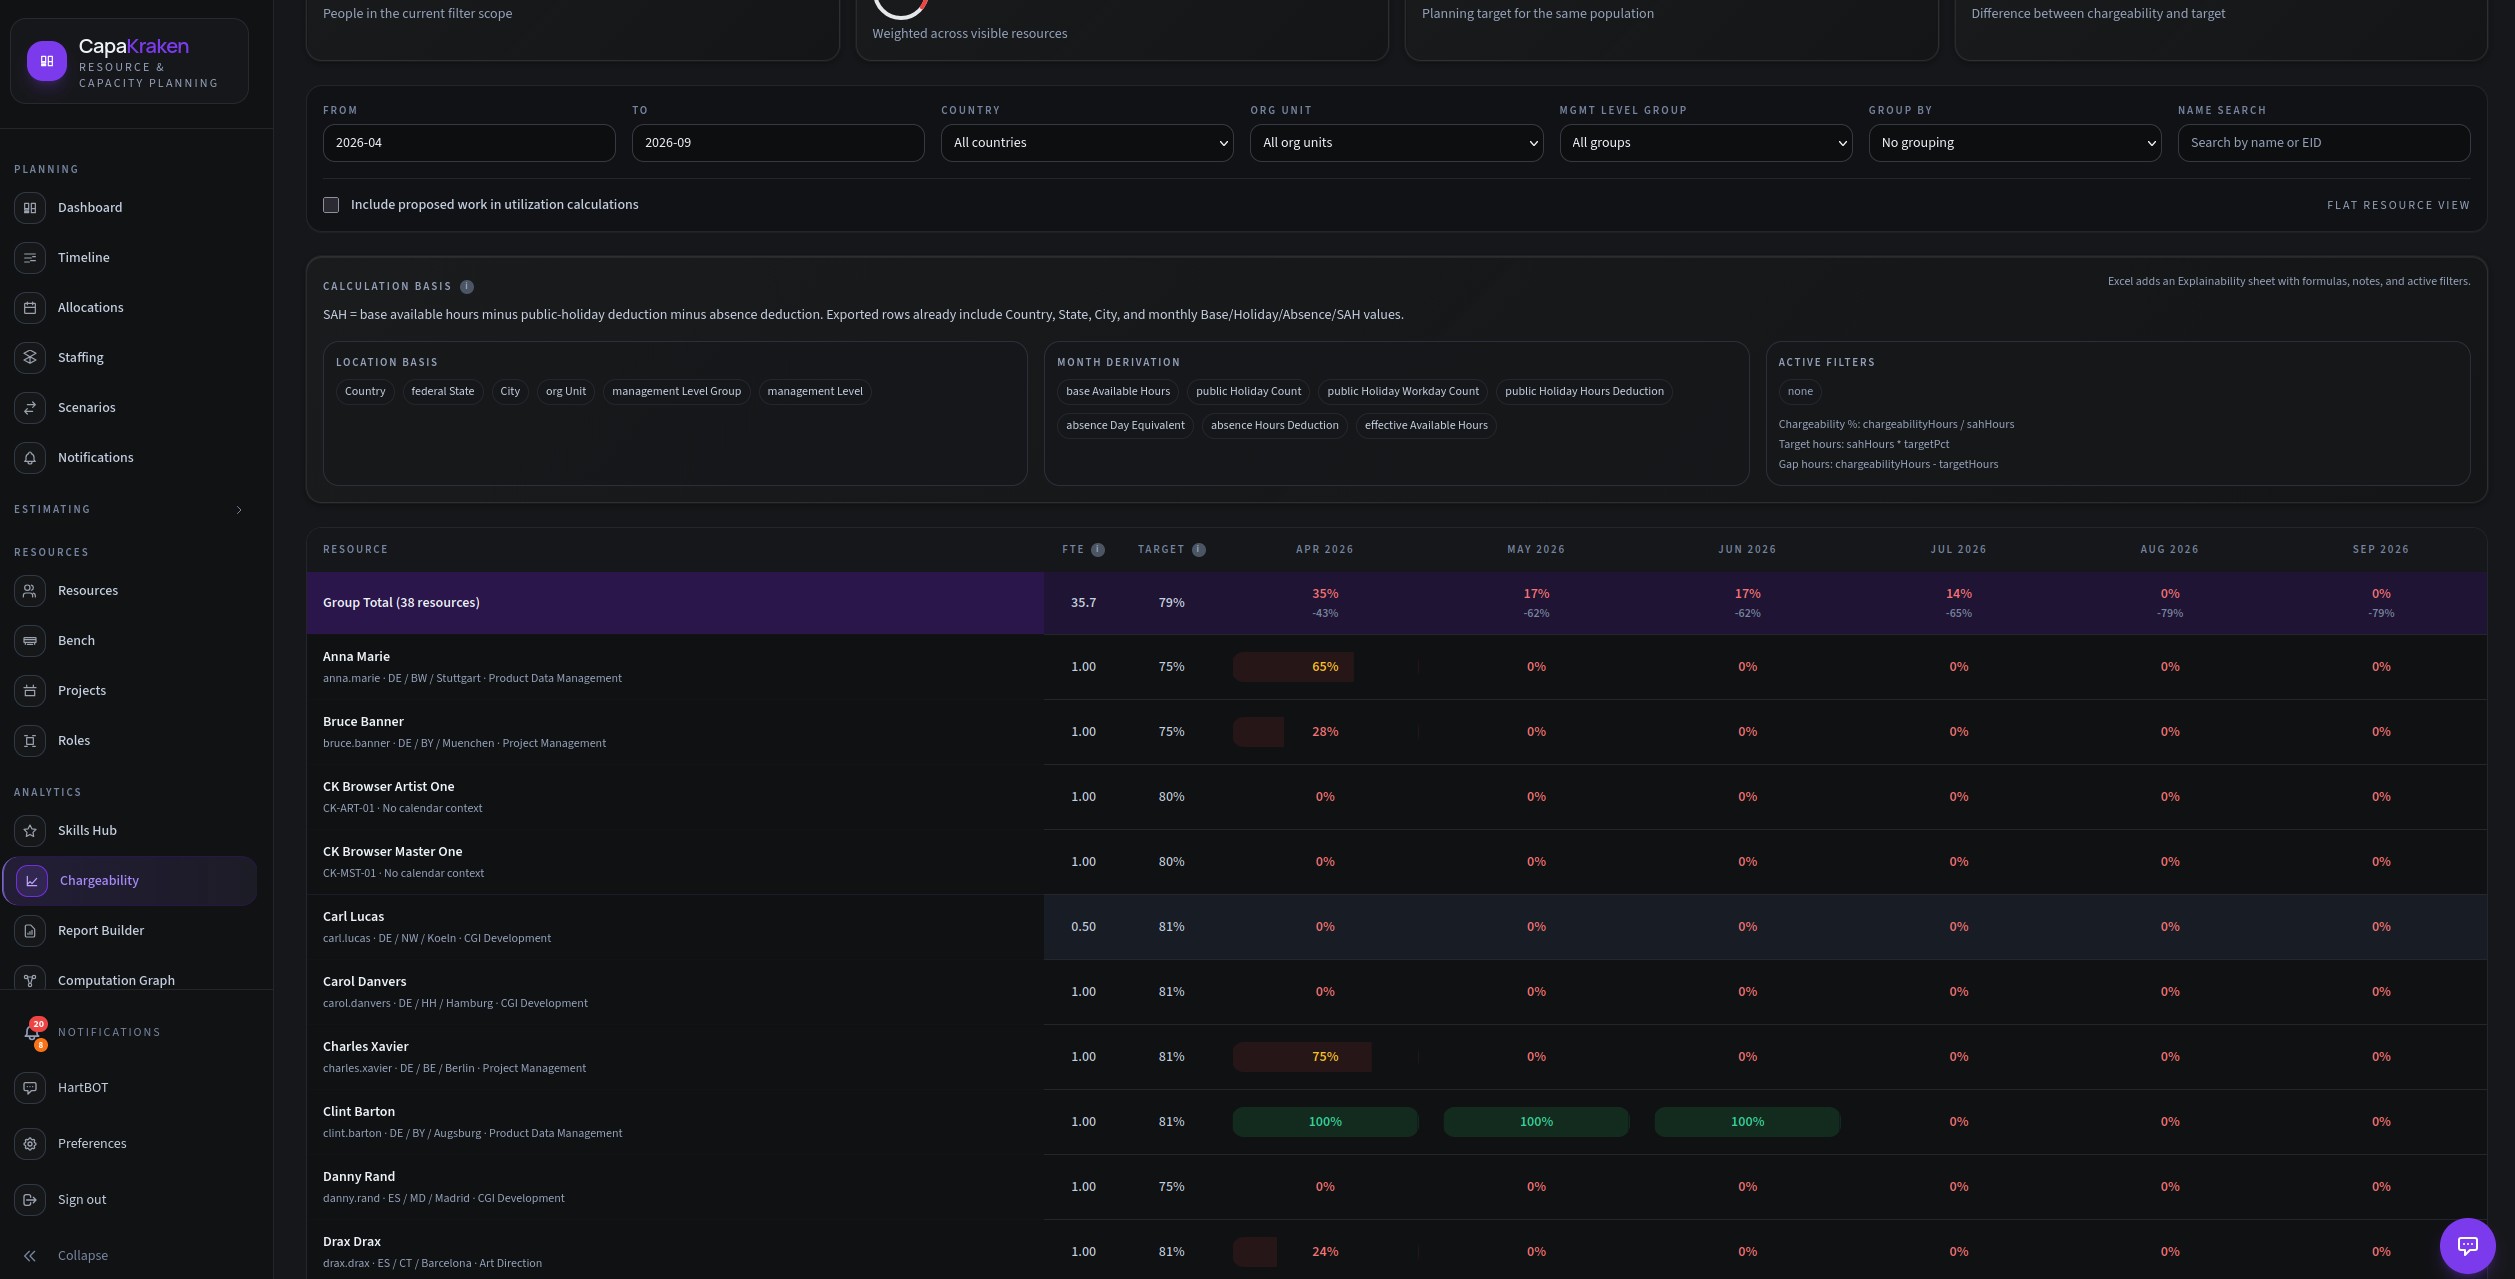Click the none active filter chip
2515x1279 pixels.
pyautogui.click(x=1800, y=392)
